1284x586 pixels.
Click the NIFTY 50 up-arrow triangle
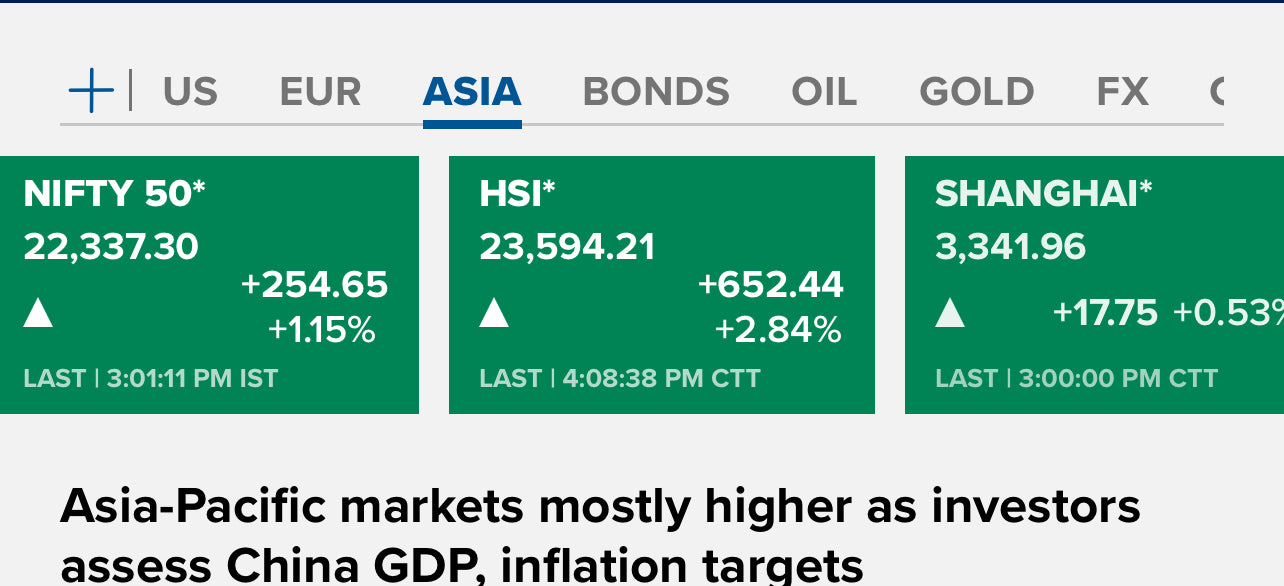tap(38, 313)
